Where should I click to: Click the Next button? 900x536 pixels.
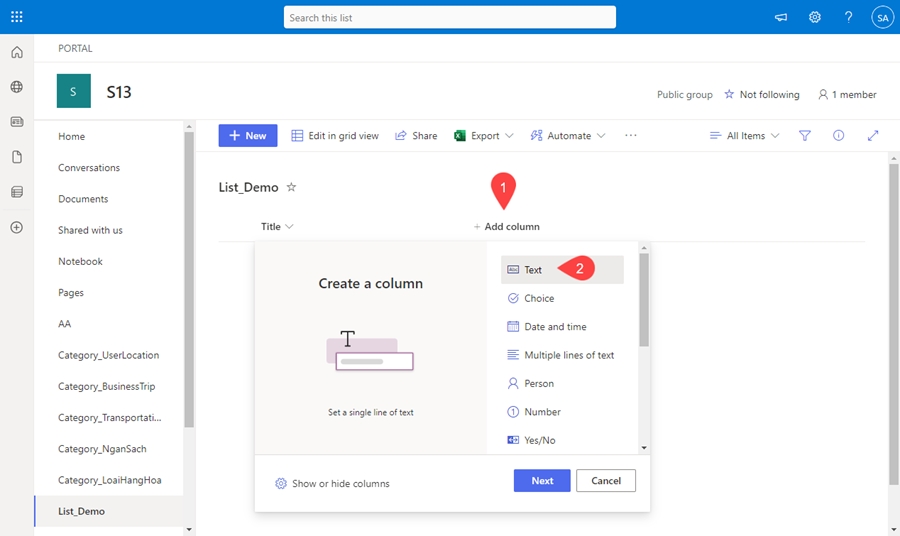[x=542, y=481]
